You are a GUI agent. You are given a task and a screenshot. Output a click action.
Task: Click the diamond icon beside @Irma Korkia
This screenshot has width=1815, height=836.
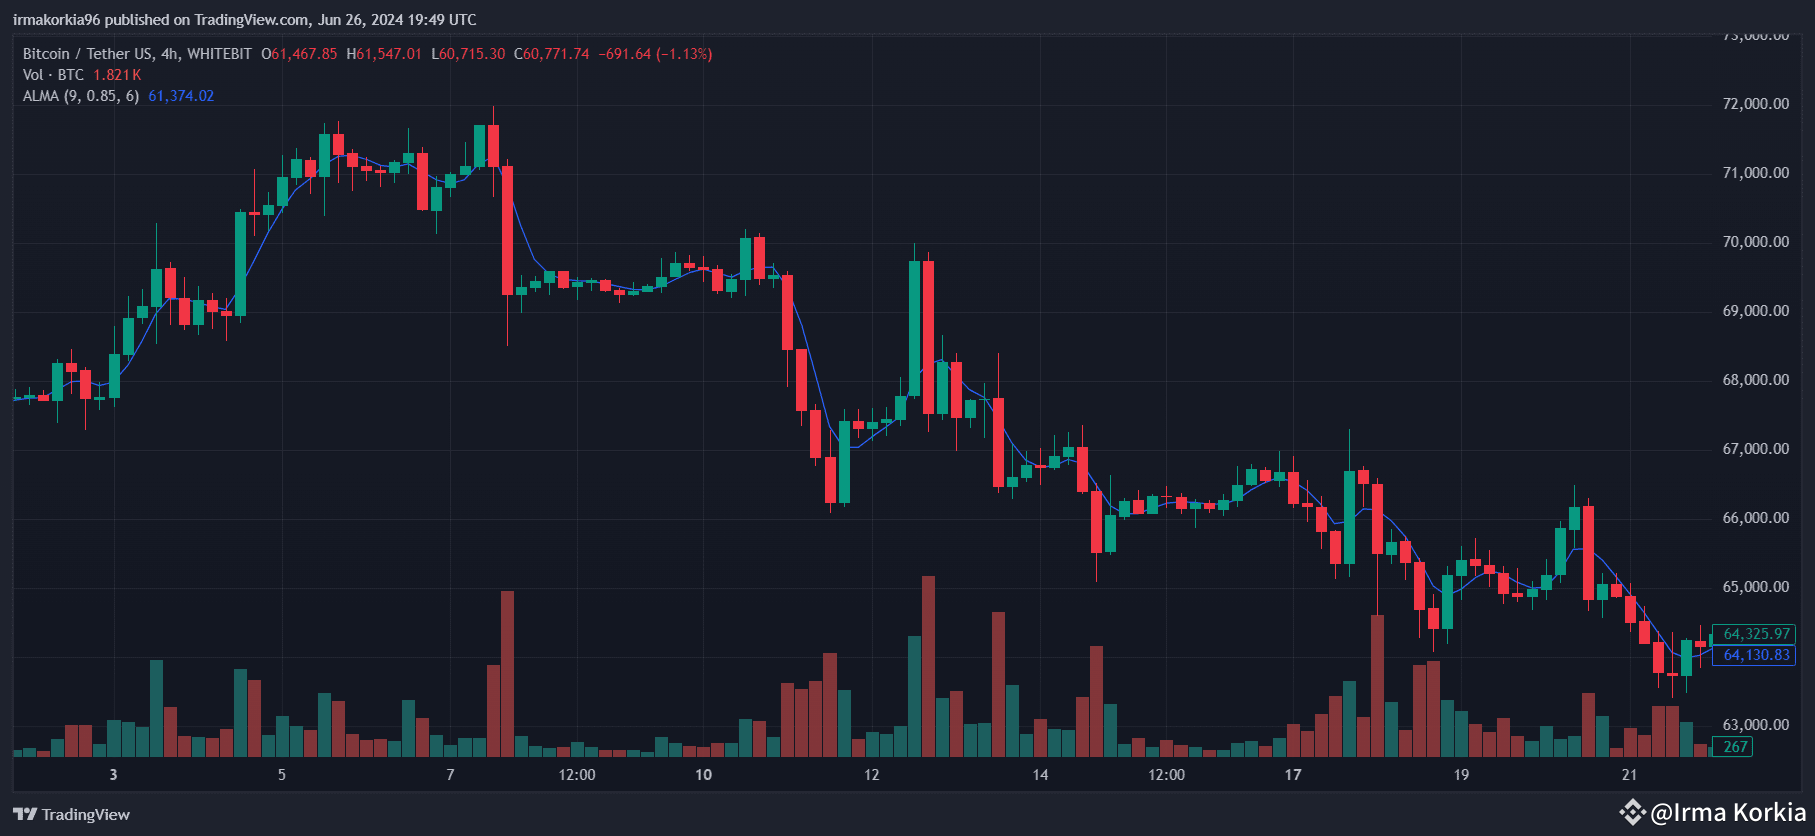(1632, 812)
